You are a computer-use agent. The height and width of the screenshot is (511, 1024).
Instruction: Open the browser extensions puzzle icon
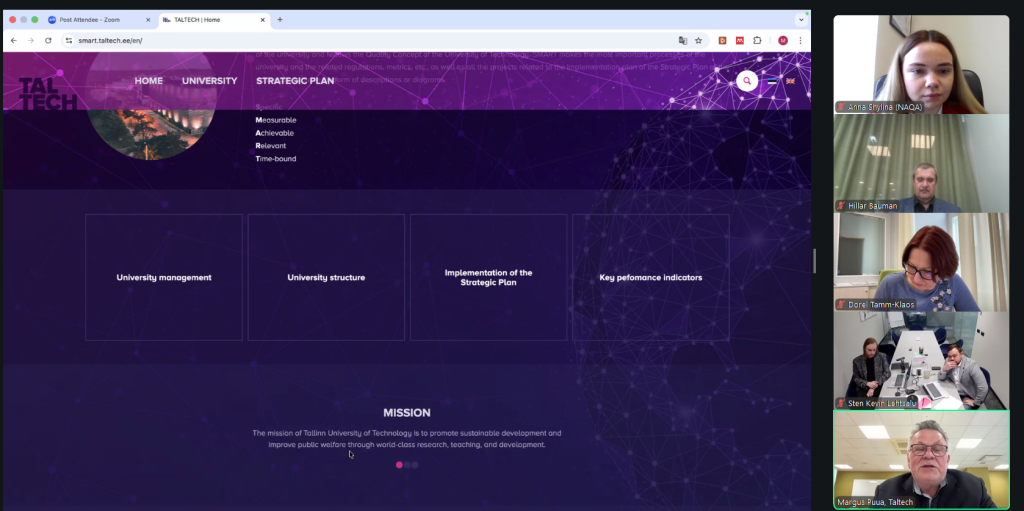pyautogui.click(x=757, y=40)
